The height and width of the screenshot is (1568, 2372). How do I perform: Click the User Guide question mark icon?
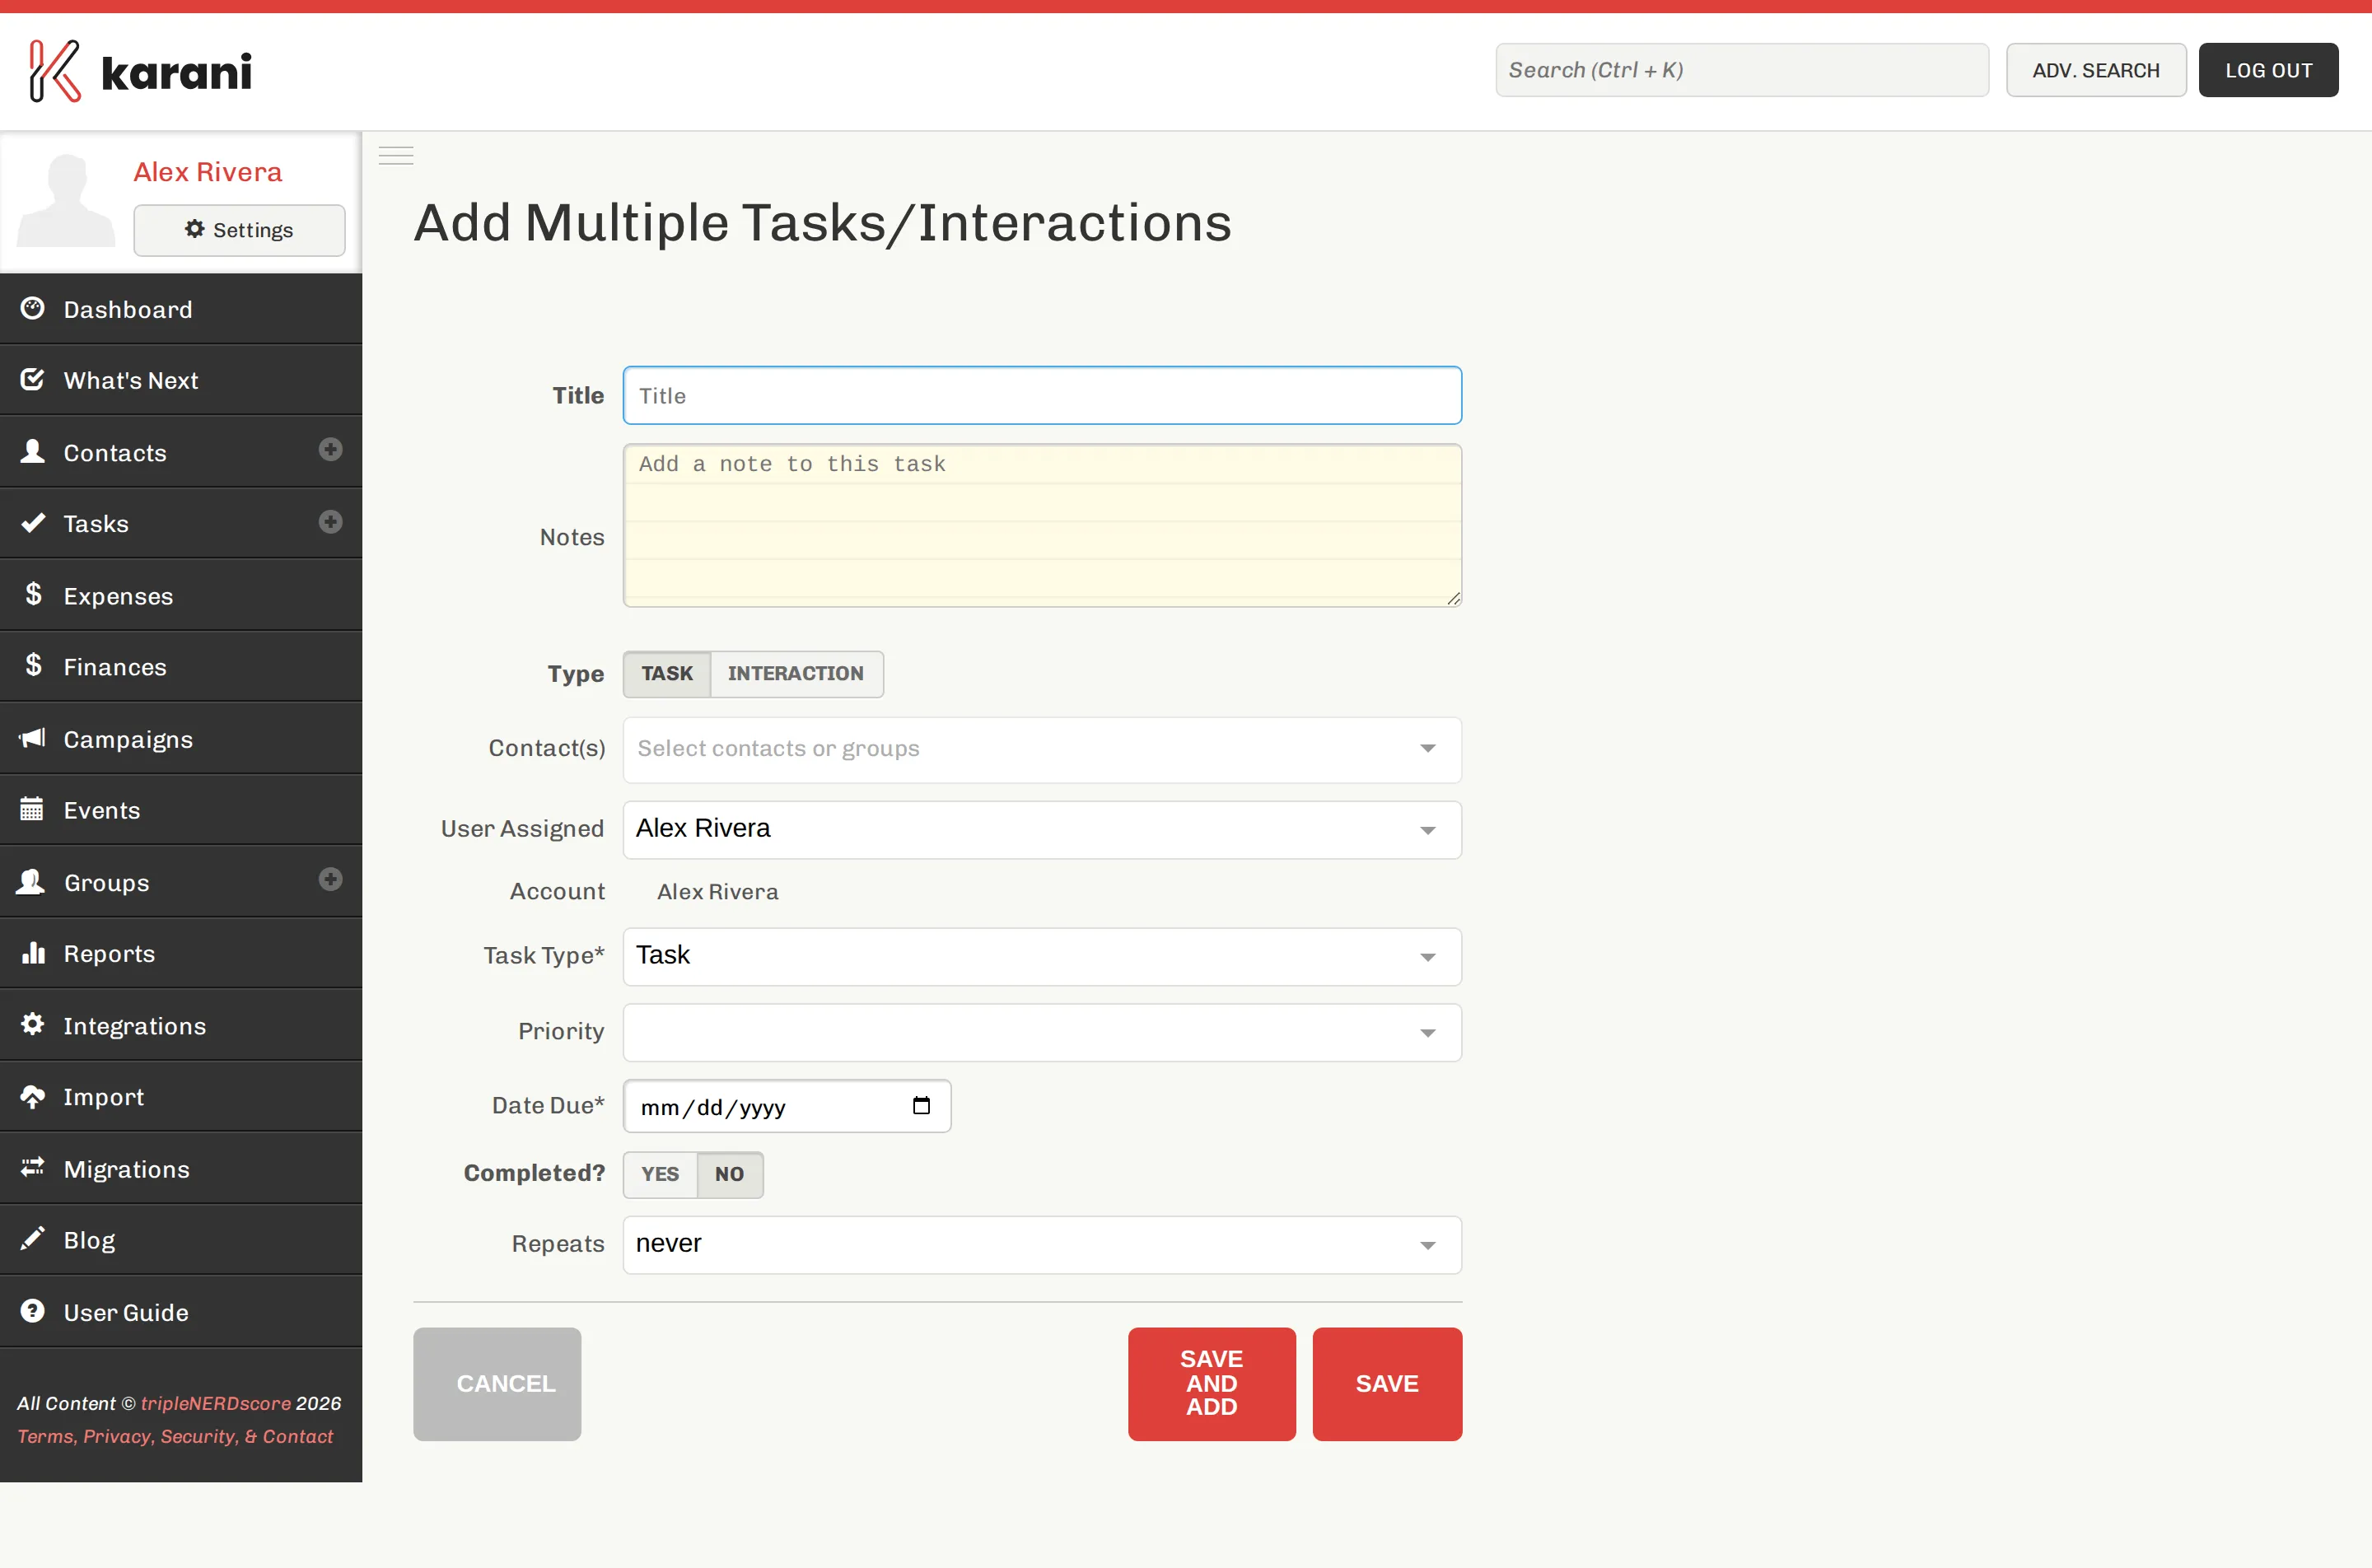point(33,1311)
